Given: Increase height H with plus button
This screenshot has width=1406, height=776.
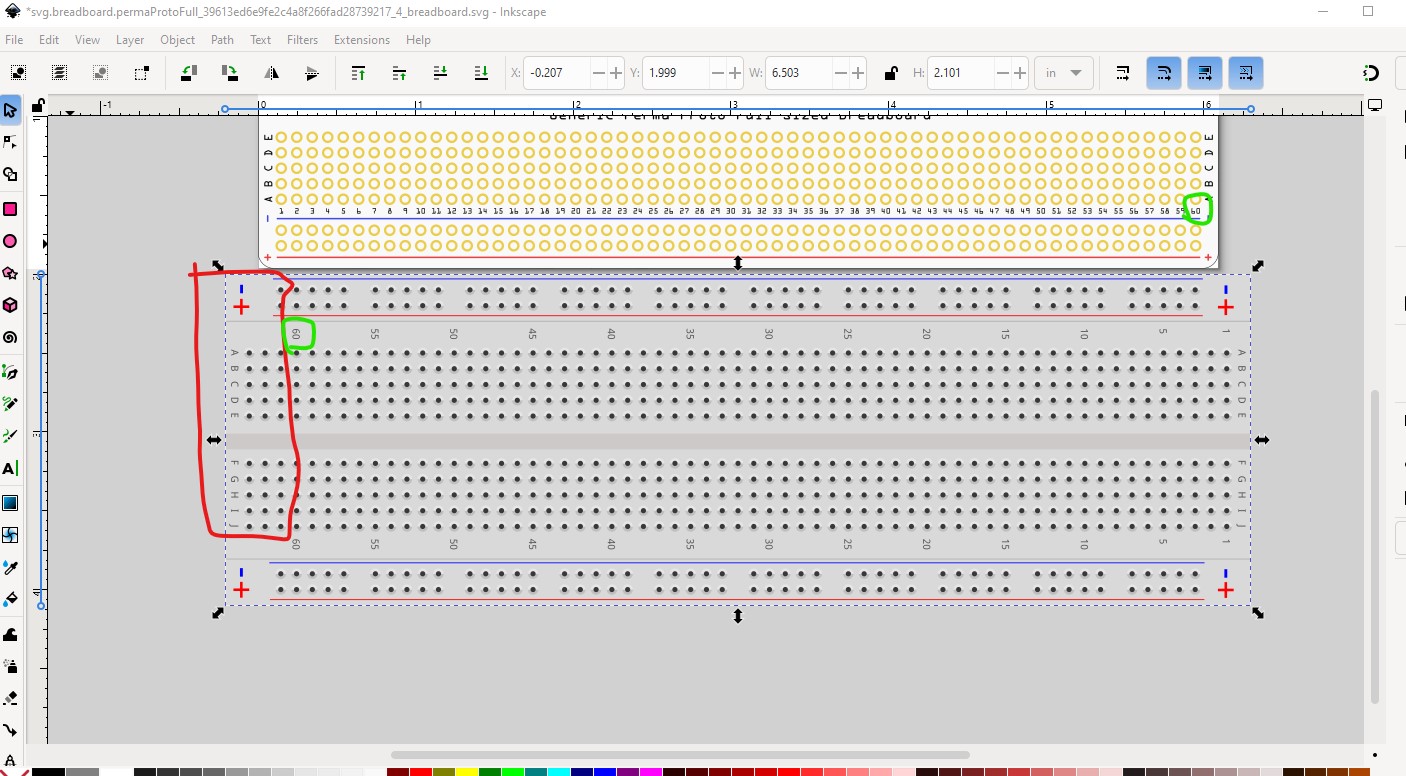Looking at the screenshot, I should 1019,73.
